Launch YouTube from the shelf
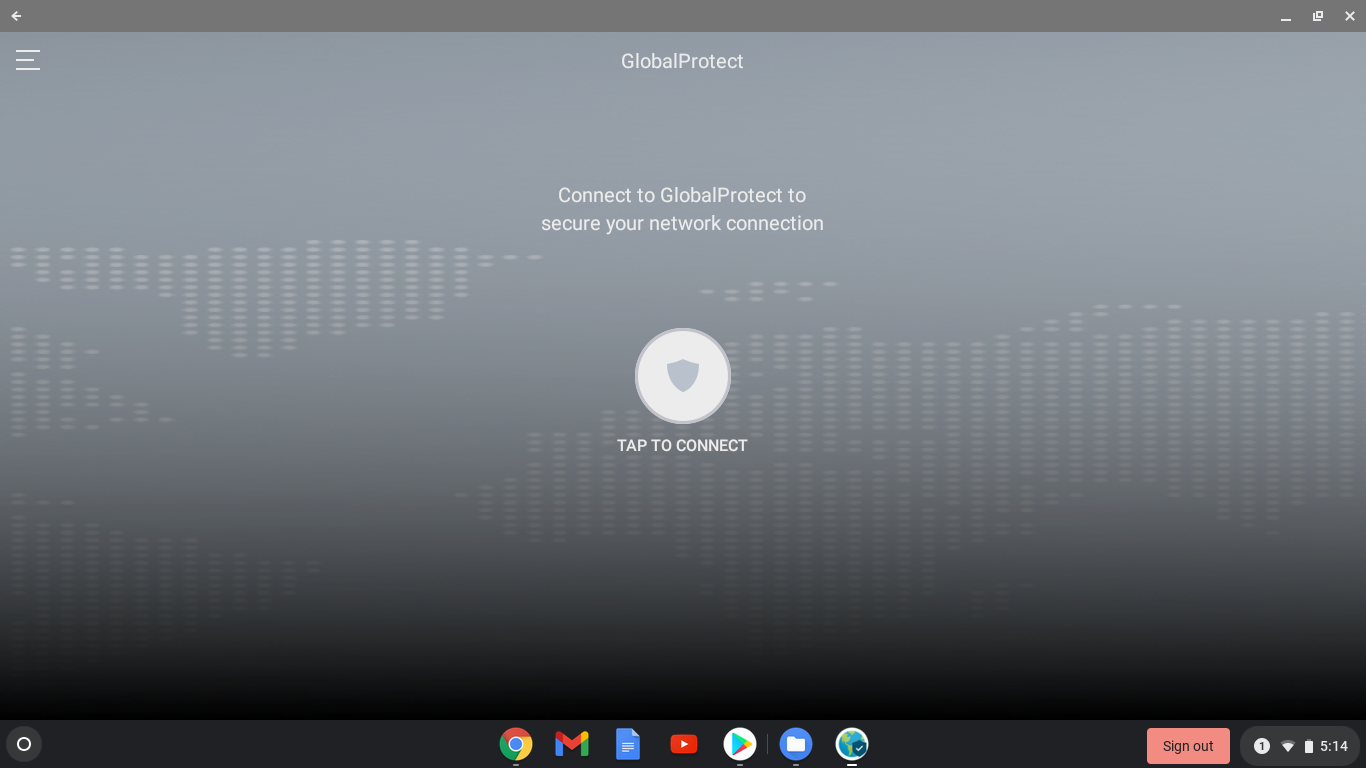 pyautogui.click(x=684, y=744)
